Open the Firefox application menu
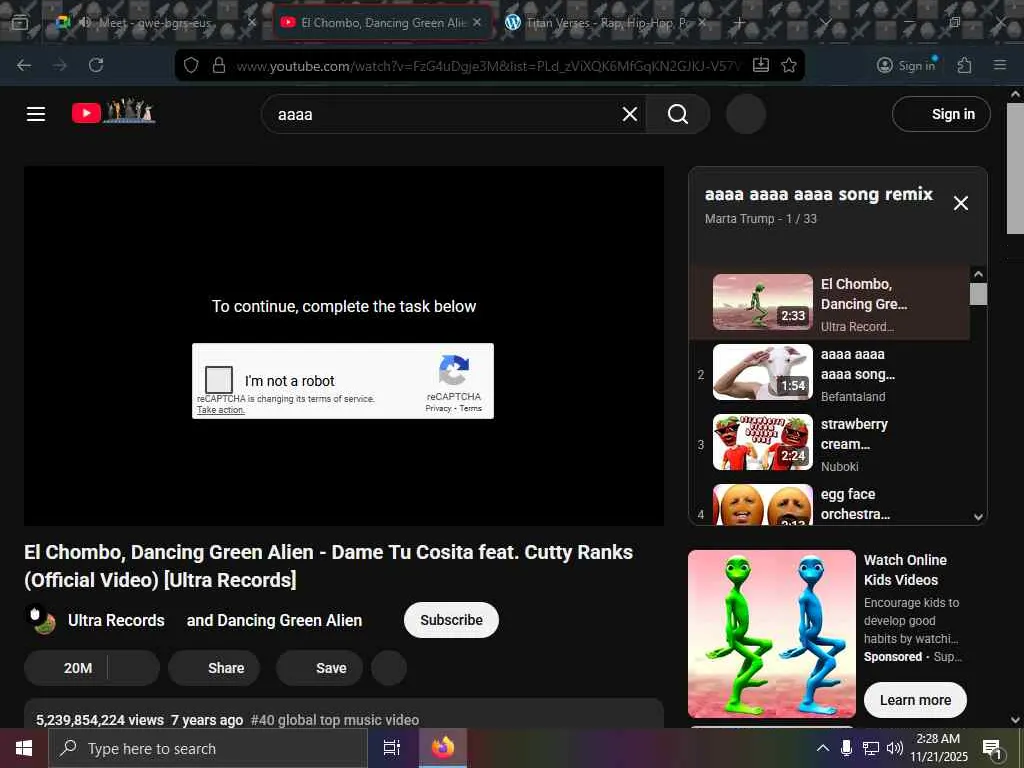This screenshot has width=1024, height=768. pos(1000,65)
